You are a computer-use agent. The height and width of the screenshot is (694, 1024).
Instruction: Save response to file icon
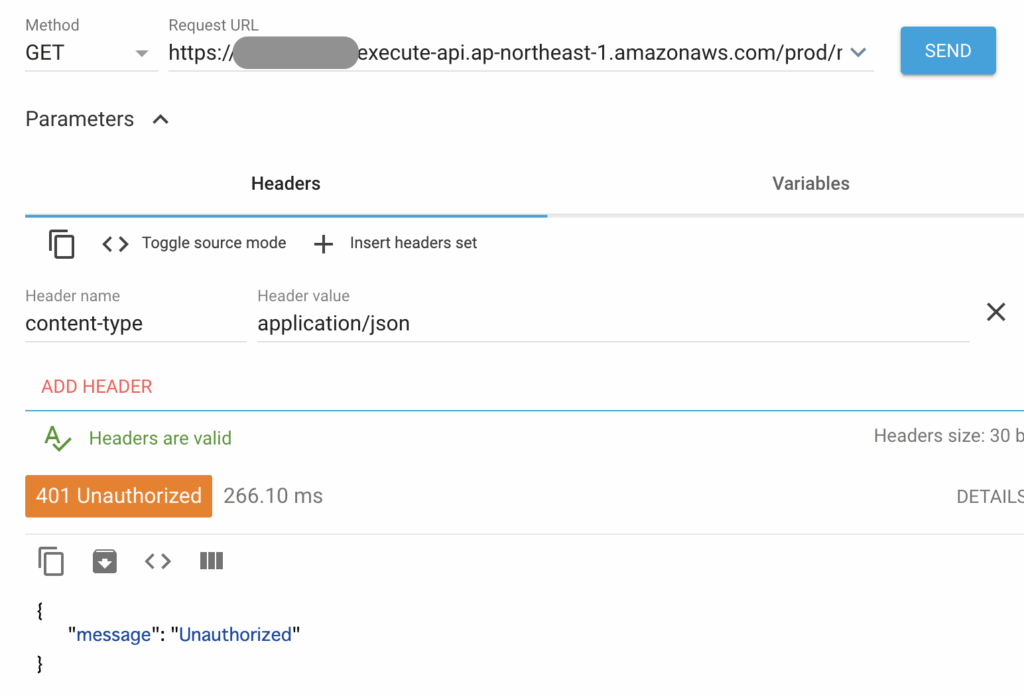pos(104,561)
